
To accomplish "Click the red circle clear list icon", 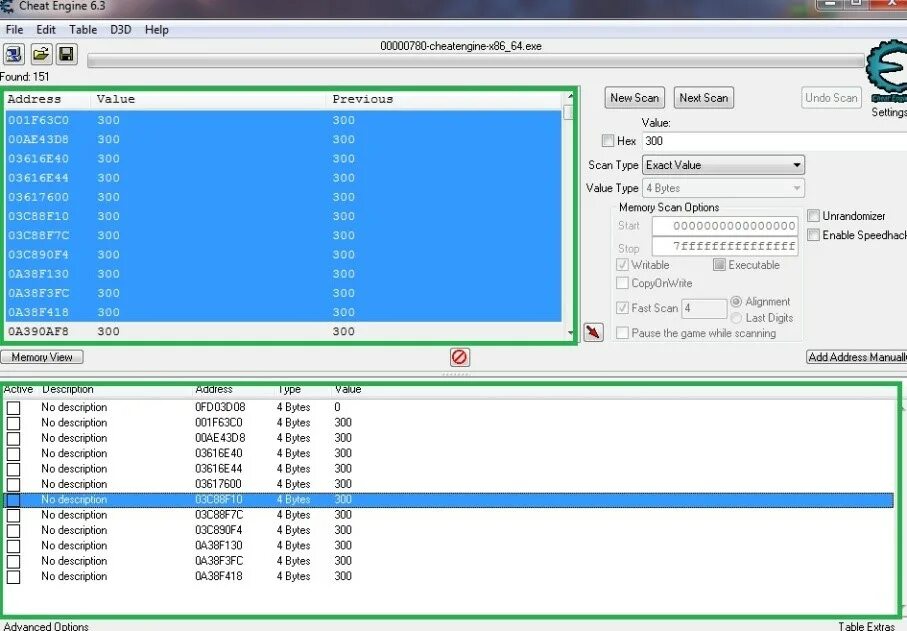I will (x=459, y=357).
